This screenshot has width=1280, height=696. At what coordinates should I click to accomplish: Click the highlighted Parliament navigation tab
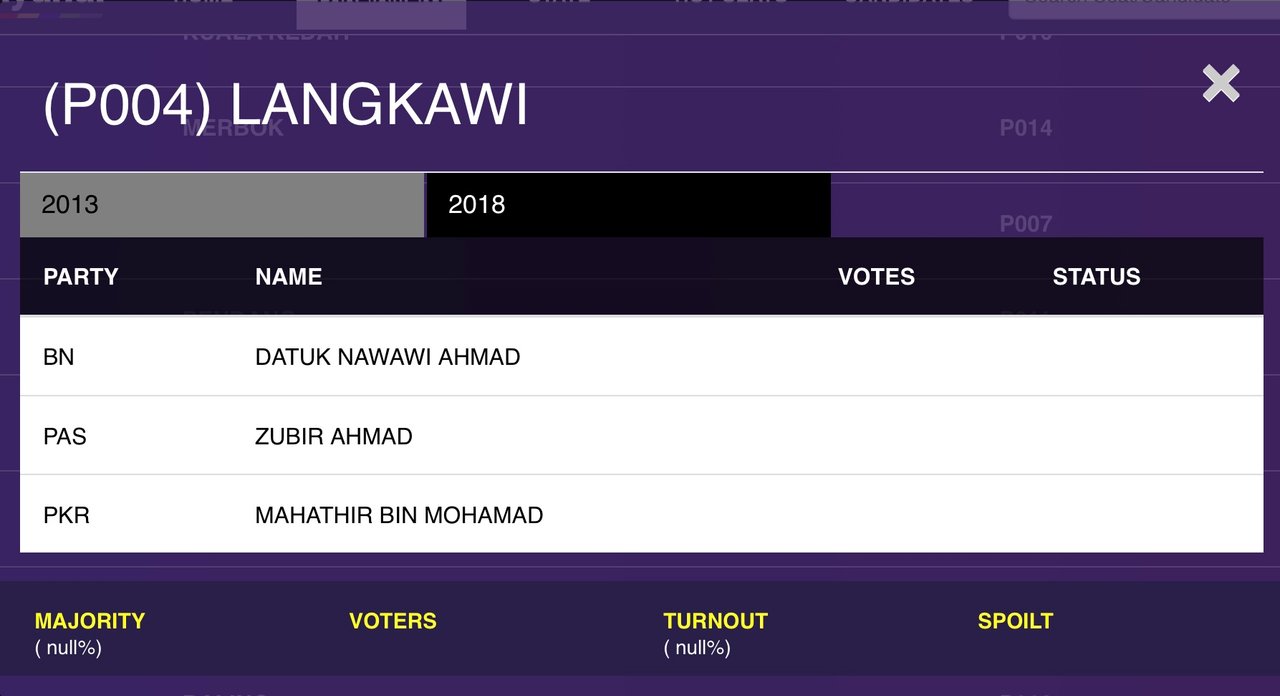tap(381, 10)
